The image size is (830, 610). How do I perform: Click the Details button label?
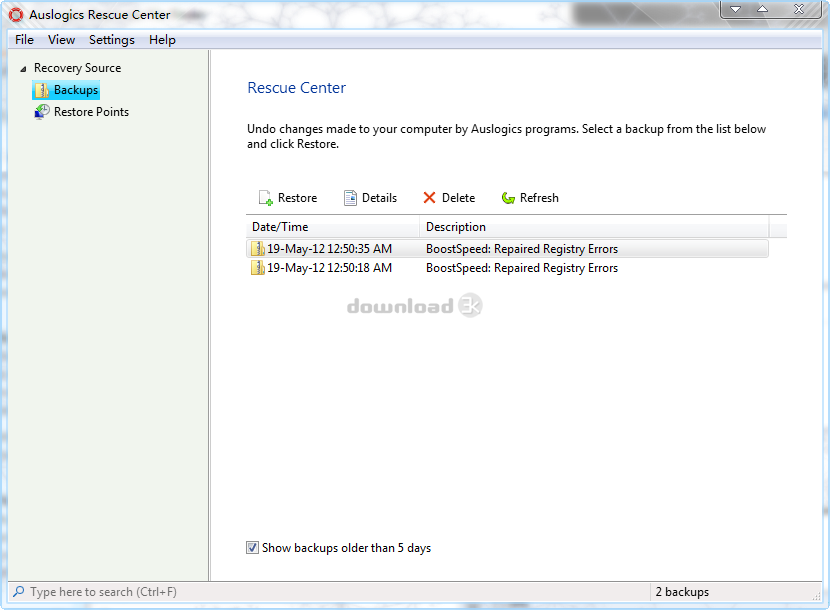click(x=380, y=198)
